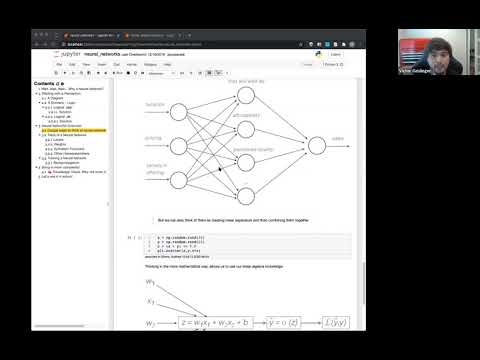
Task: Open the Widgets menu
Action: coord(150,64)
